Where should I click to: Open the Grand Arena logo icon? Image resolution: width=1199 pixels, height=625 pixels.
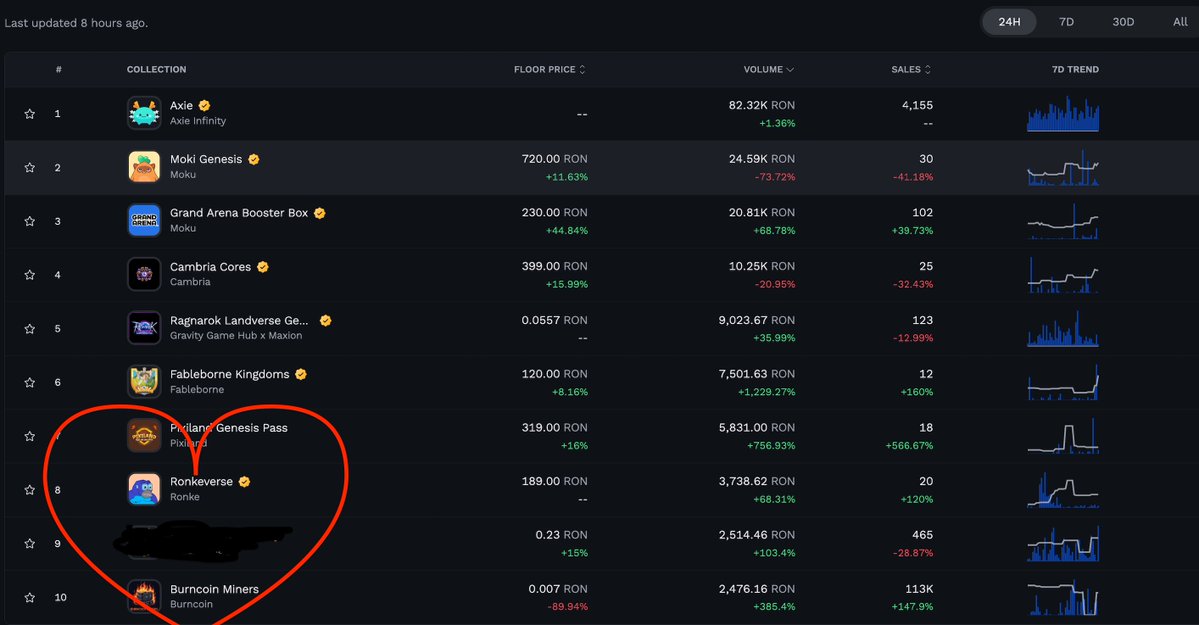(144, 220)
